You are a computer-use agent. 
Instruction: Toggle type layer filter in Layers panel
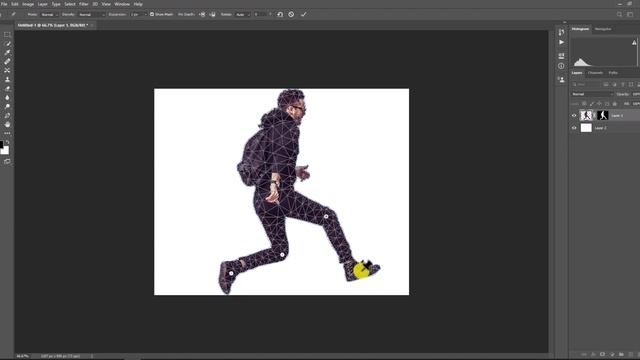pos(623,84)
